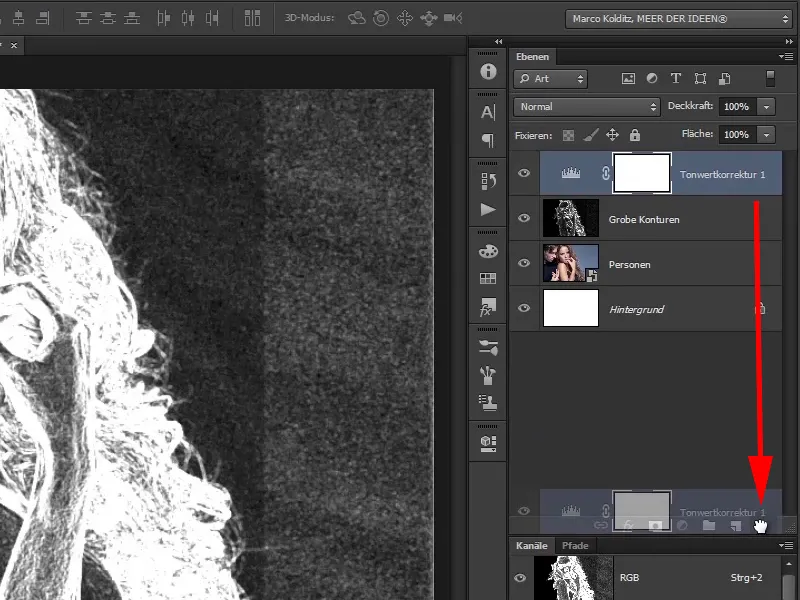Open the Fläche slider arrow
The height and width of the screenshot is (600, 800).
point(766,135)
